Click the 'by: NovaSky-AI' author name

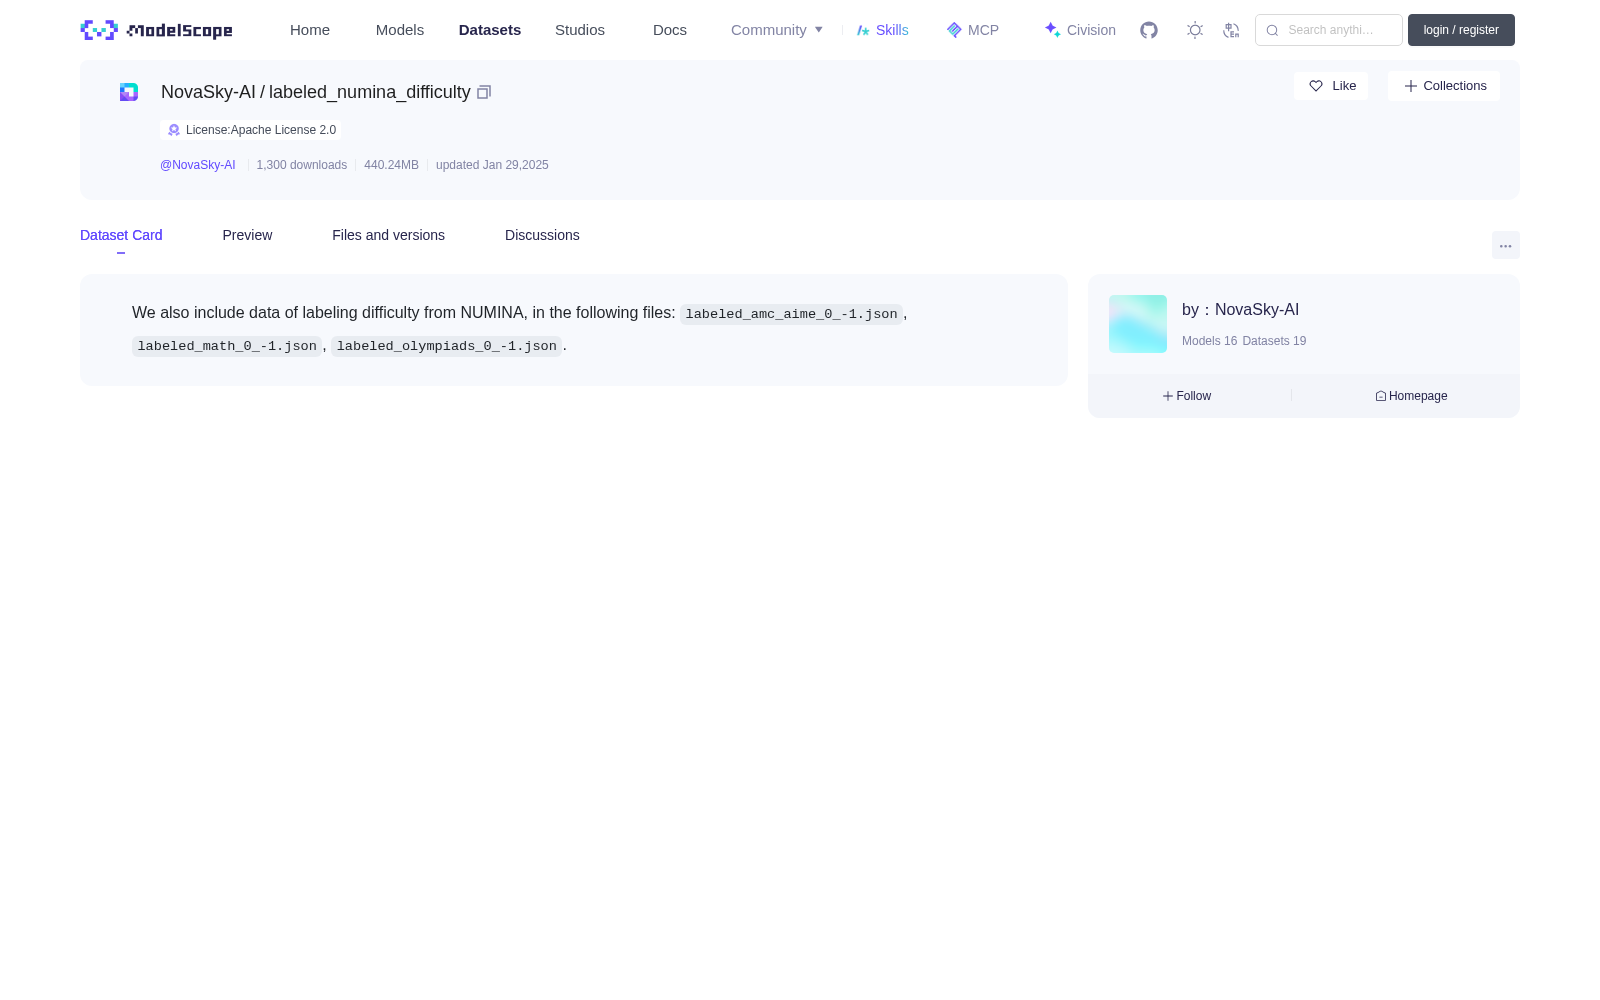pyautogui.click(x=1240, y=310)
